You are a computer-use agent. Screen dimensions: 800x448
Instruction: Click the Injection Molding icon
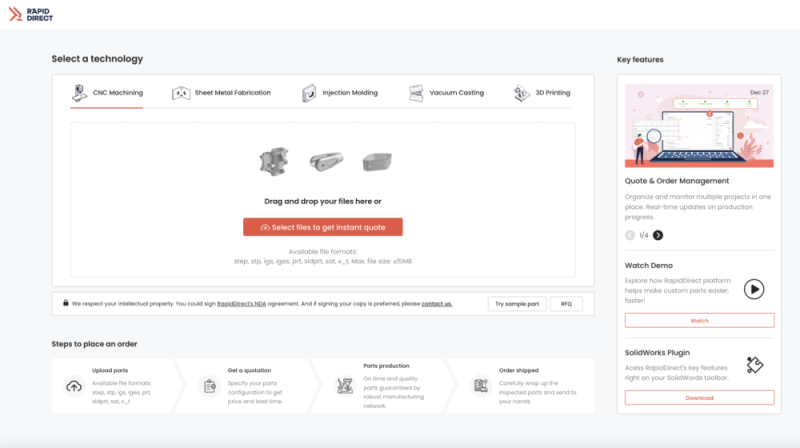[x=309, y=93]
